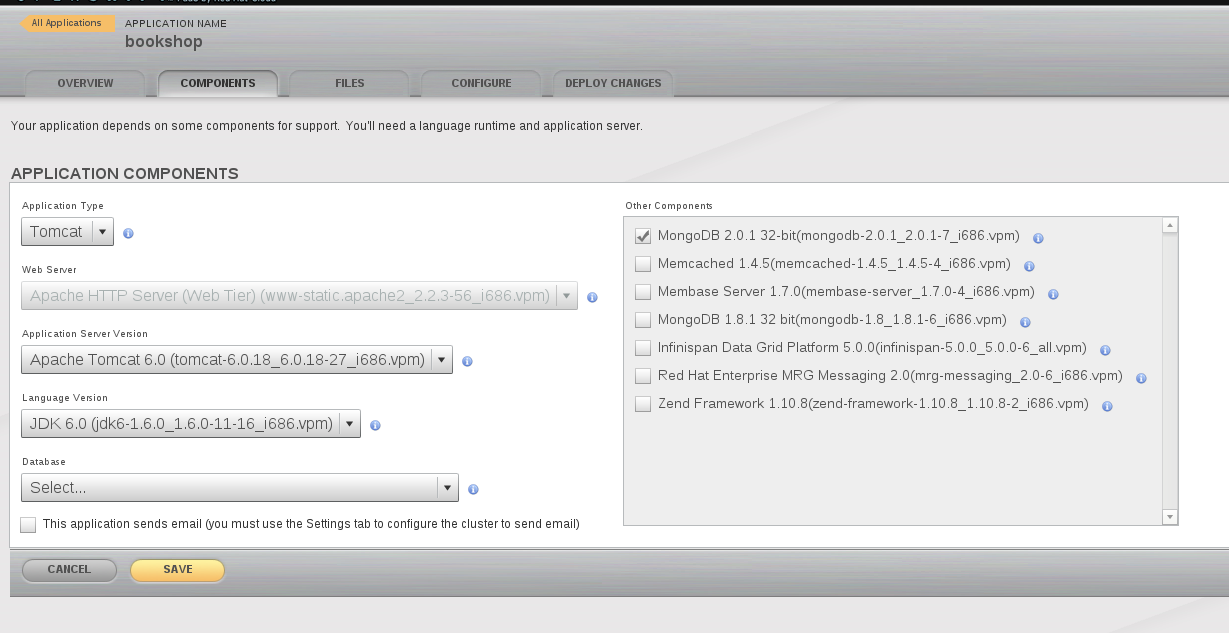Image resolution: width=1229 pixels, height=633 pixels.
Task: Tick the application sends email checkbox
Action: click(28, 525)
